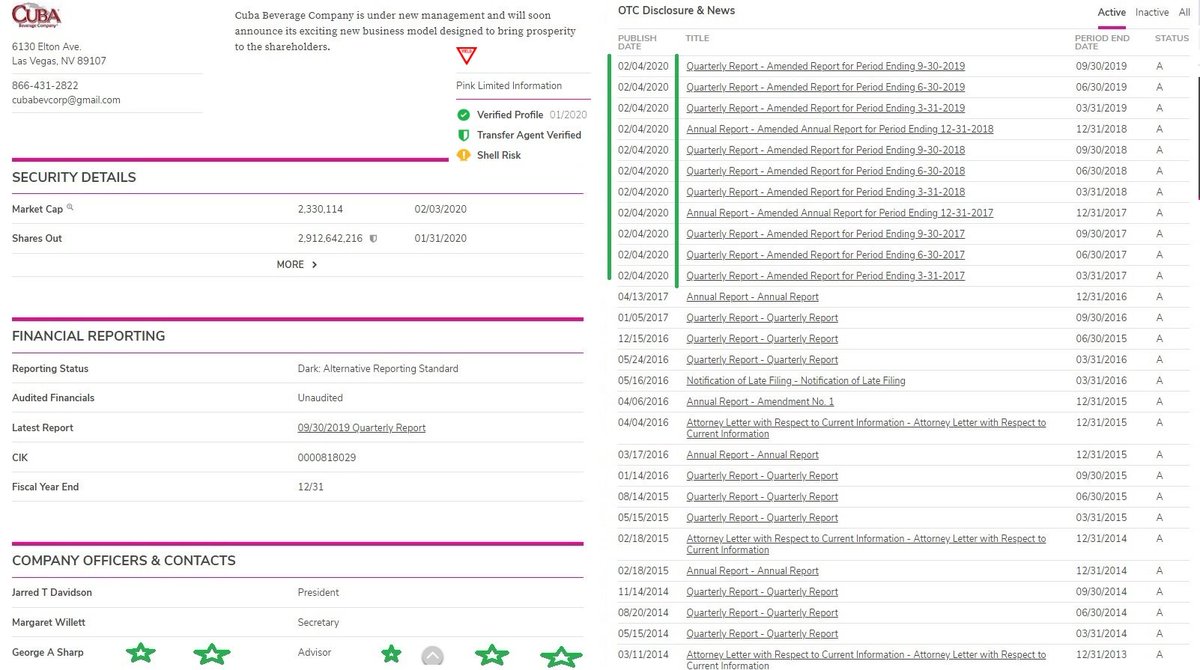The width and height of the screenshot is (1200, 670).
Task: Open Amended Annual Report for Period Ending 12-31-2017
Action: point(840,213)
